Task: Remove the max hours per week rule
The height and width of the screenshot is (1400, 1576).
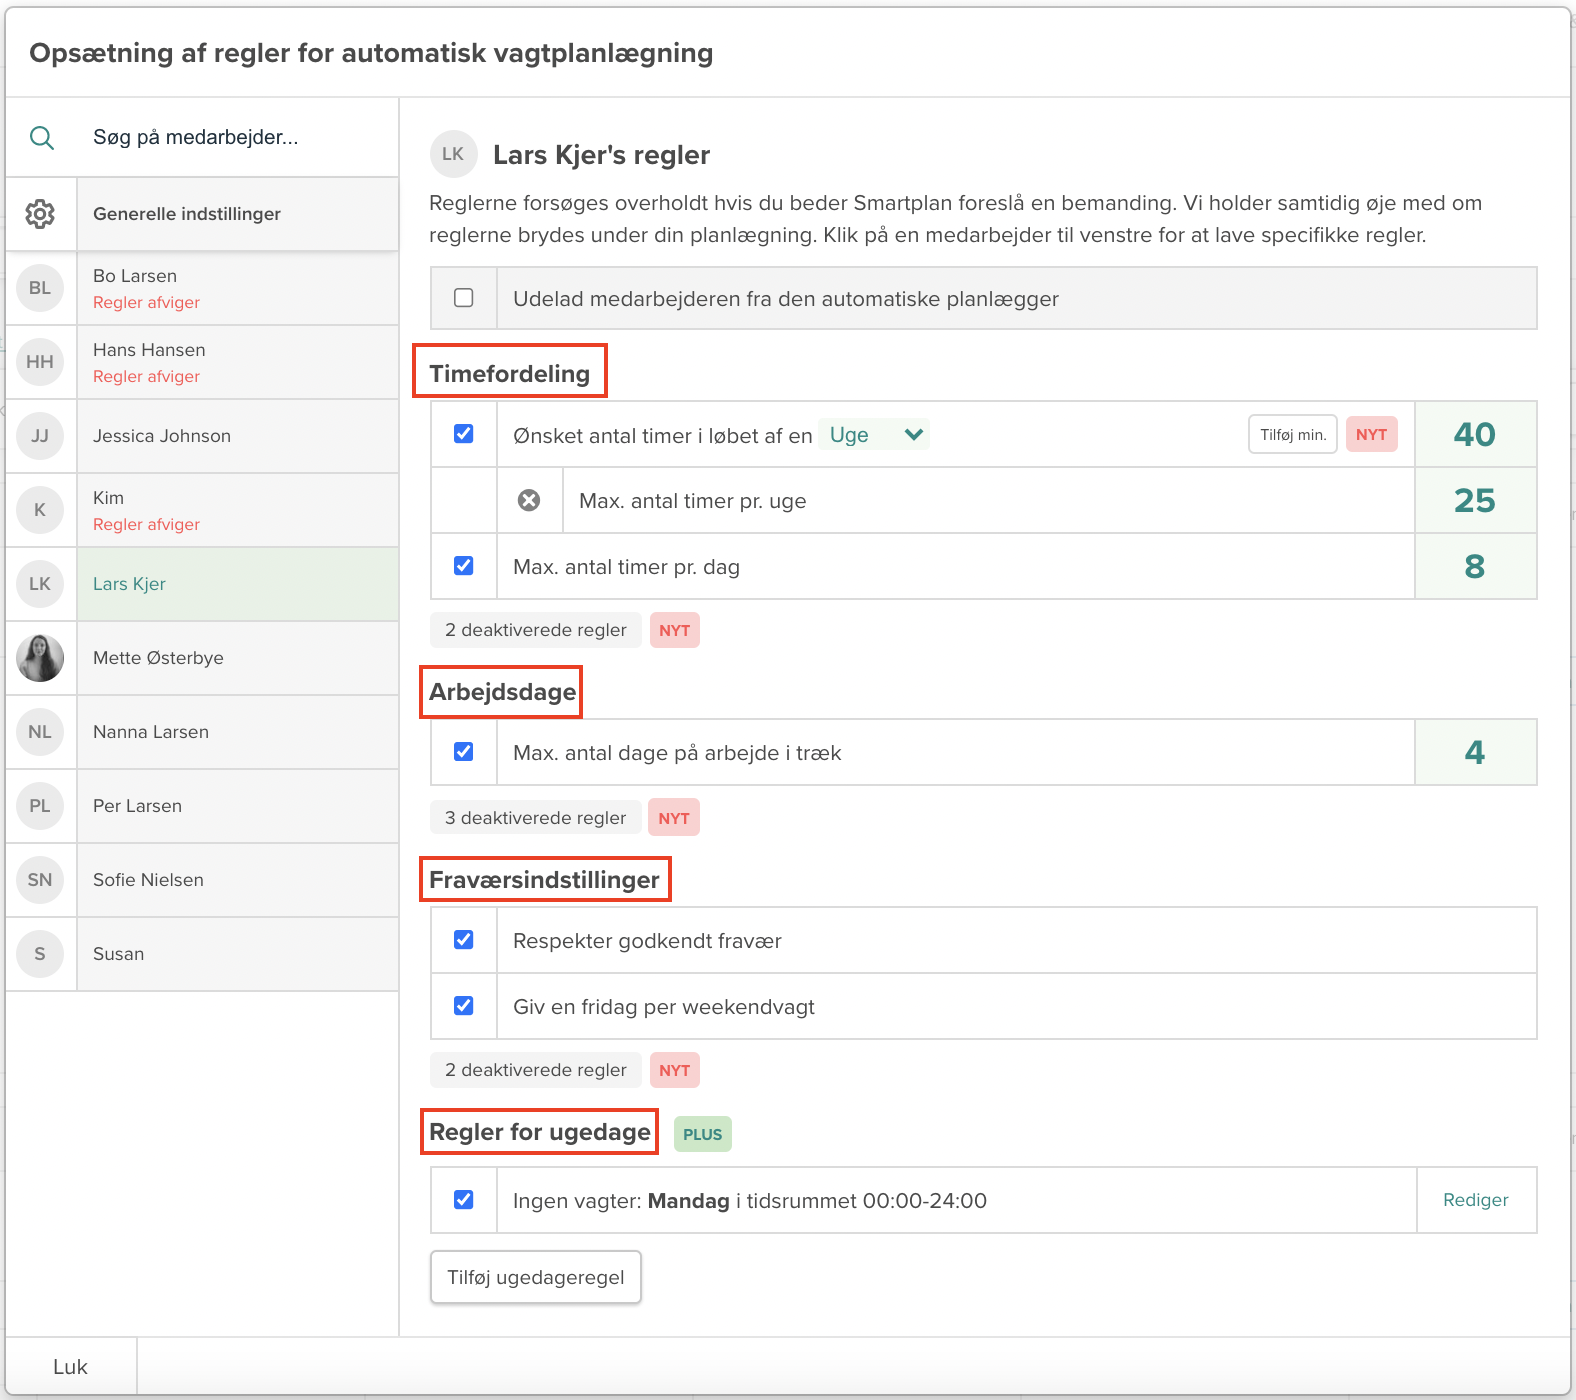Action: pyautogui.click(x=529, y=500)
